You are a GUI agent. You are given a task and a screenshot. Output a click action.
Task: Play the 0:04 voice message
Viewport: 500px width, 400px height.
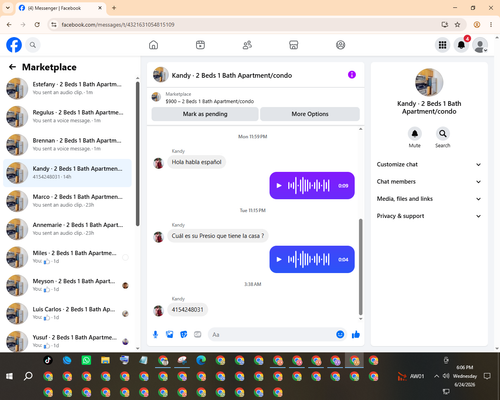(279, 259)
